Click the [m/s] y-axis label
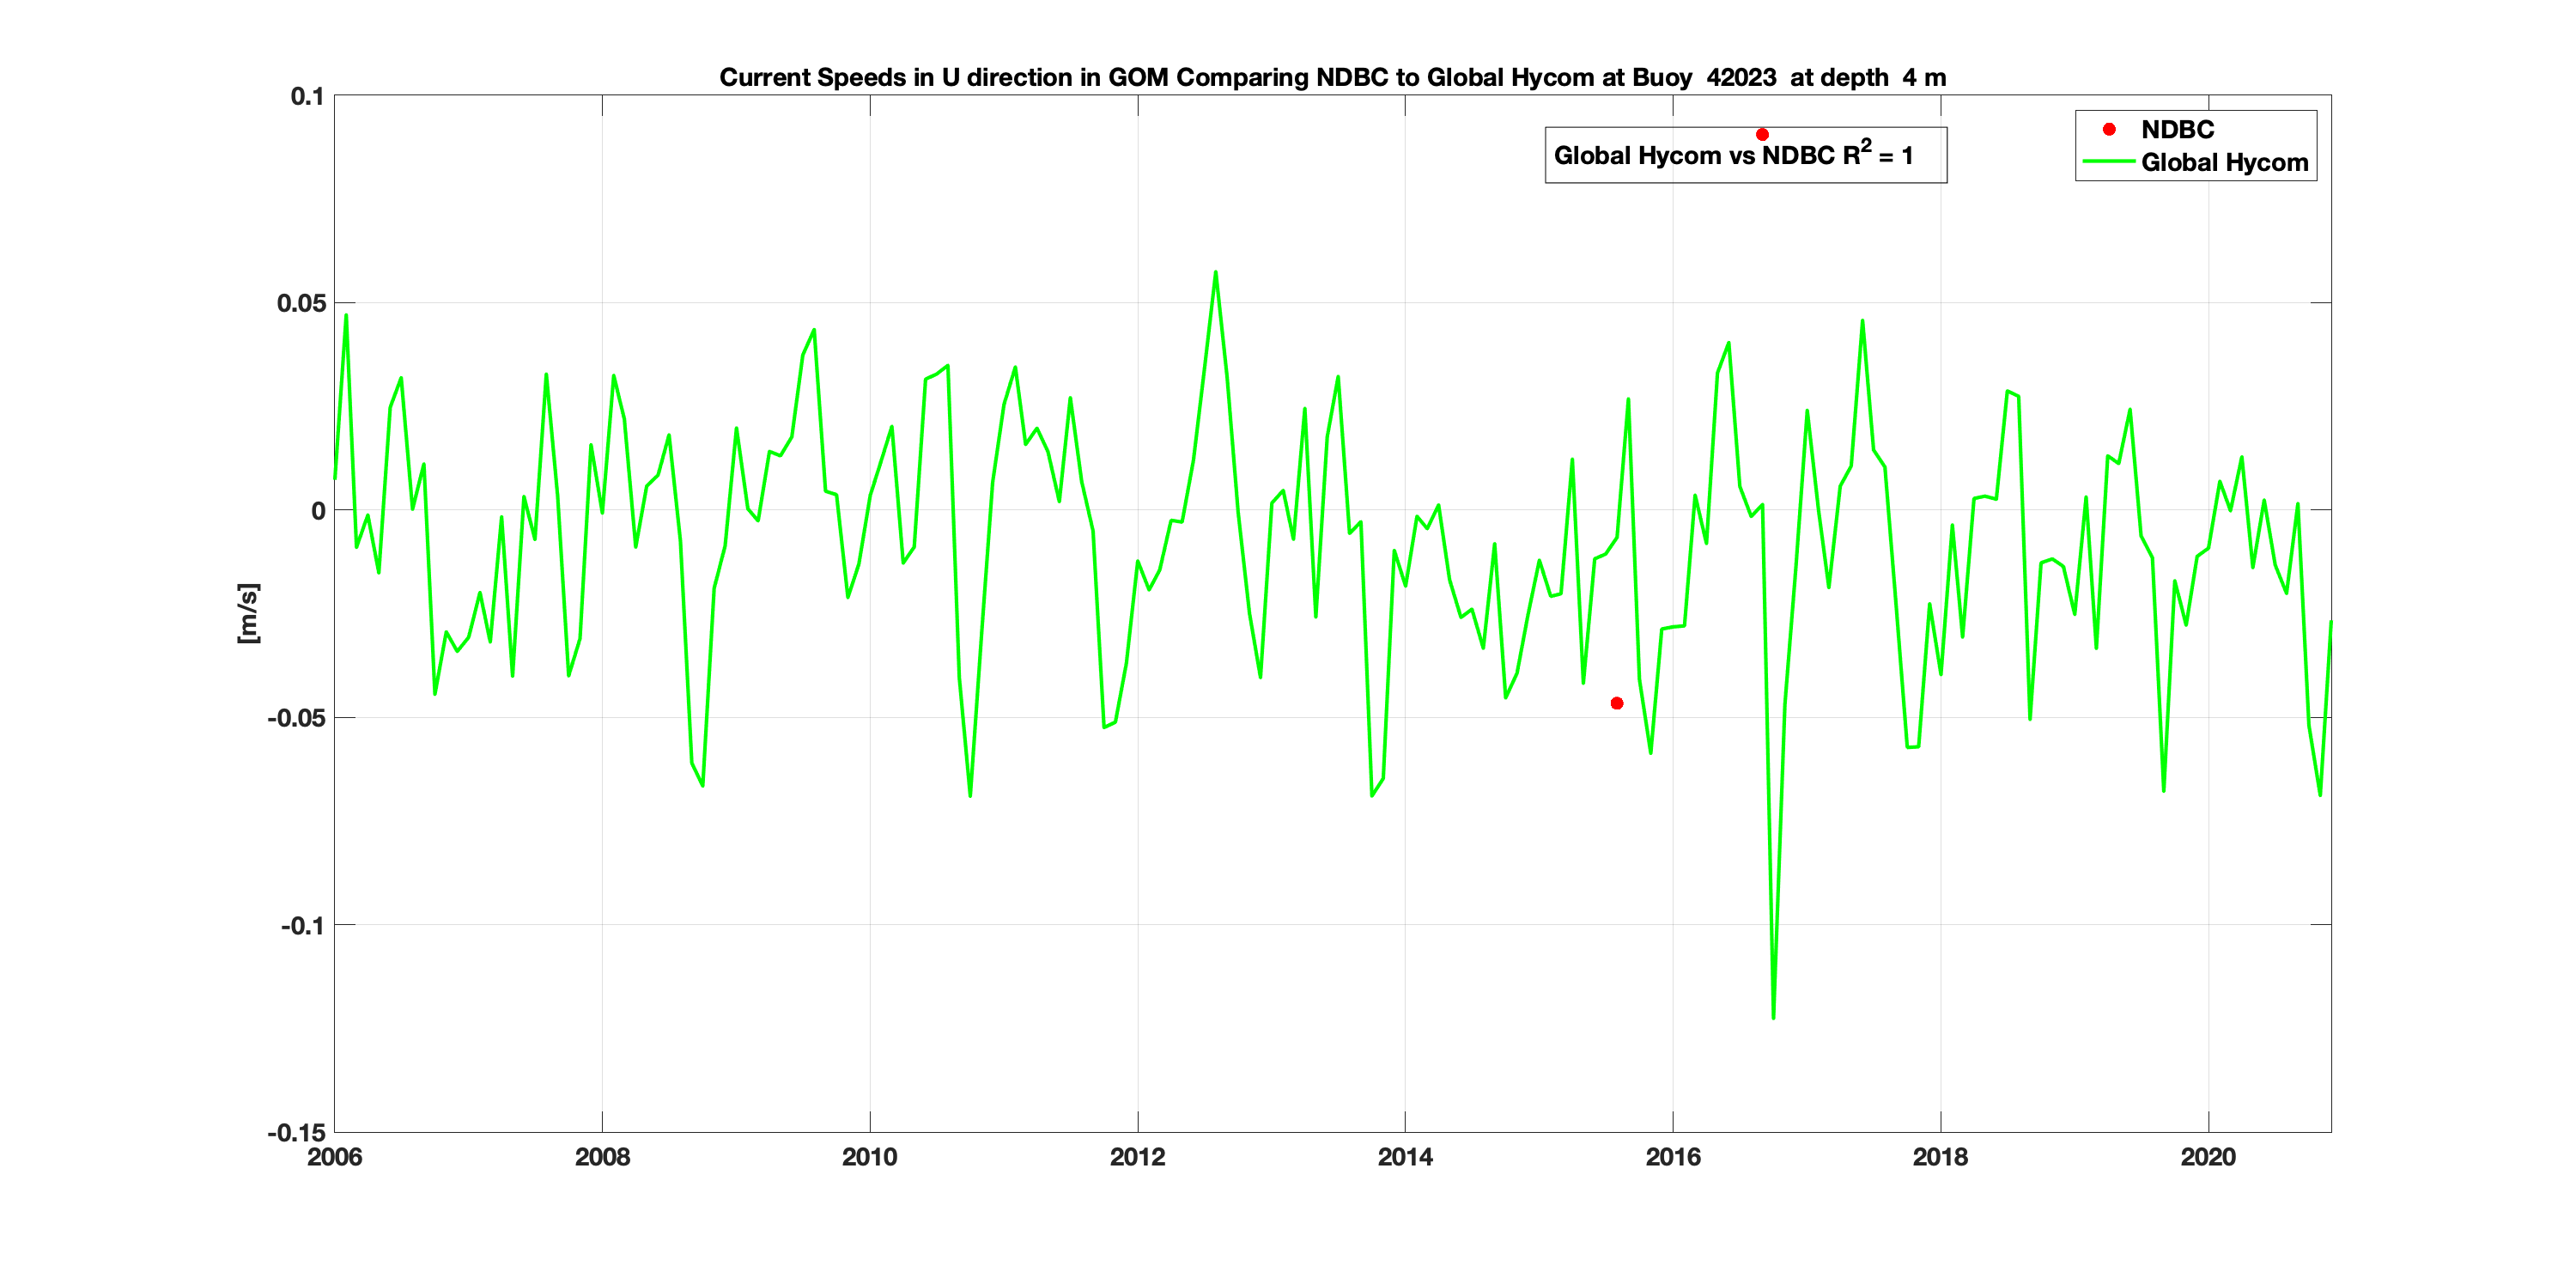2576x1272 pixels. click(248, 613)
